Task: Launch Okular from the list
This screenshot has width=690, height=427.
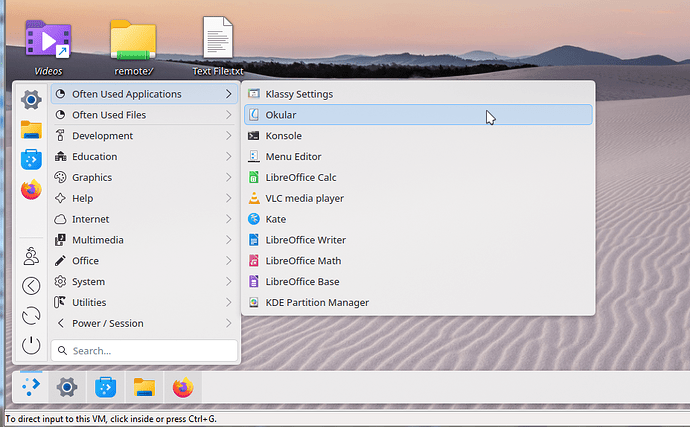Action: pyautogui.click(x=418, y=115)
